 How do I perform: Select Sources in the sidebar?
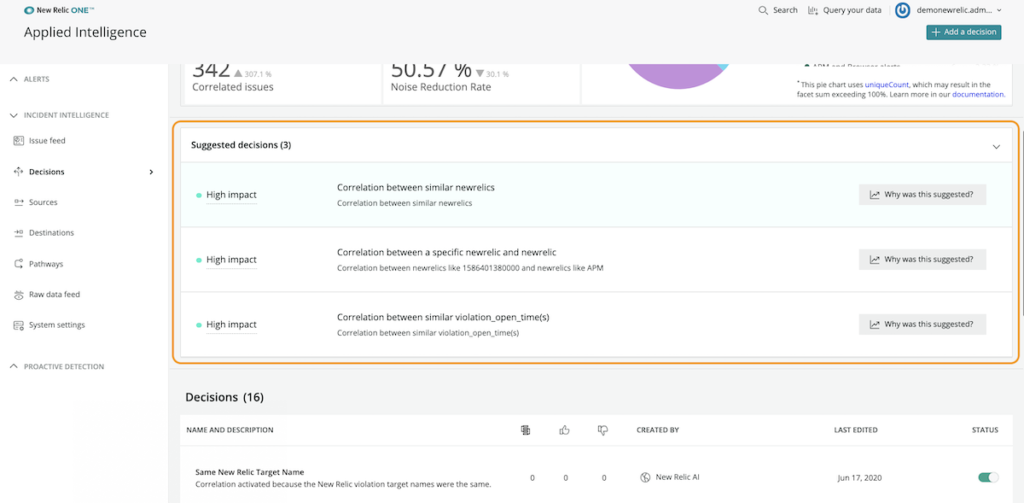35,203
